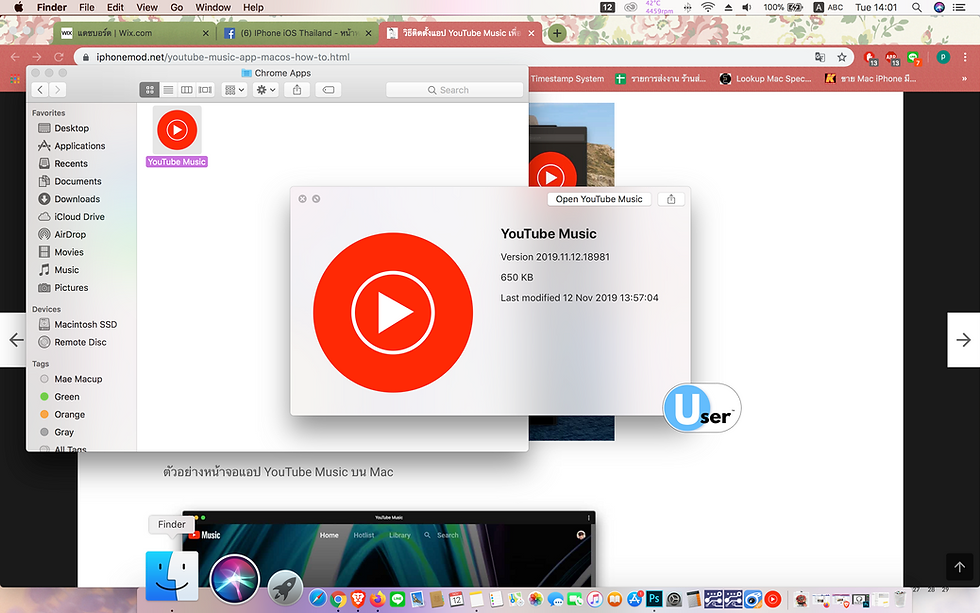Screen dimensions: 980x613
Task: Show more bookmarks with the overflow chevron
Action: [964, 79]
